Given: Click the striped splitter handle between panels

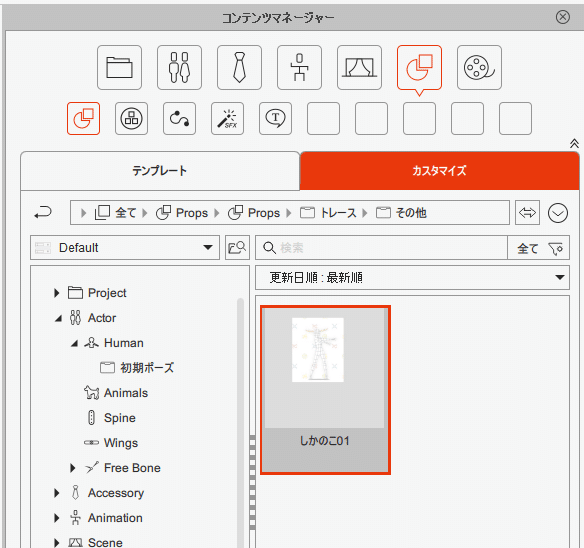Looking at the screenshot, I should [253, 482].
